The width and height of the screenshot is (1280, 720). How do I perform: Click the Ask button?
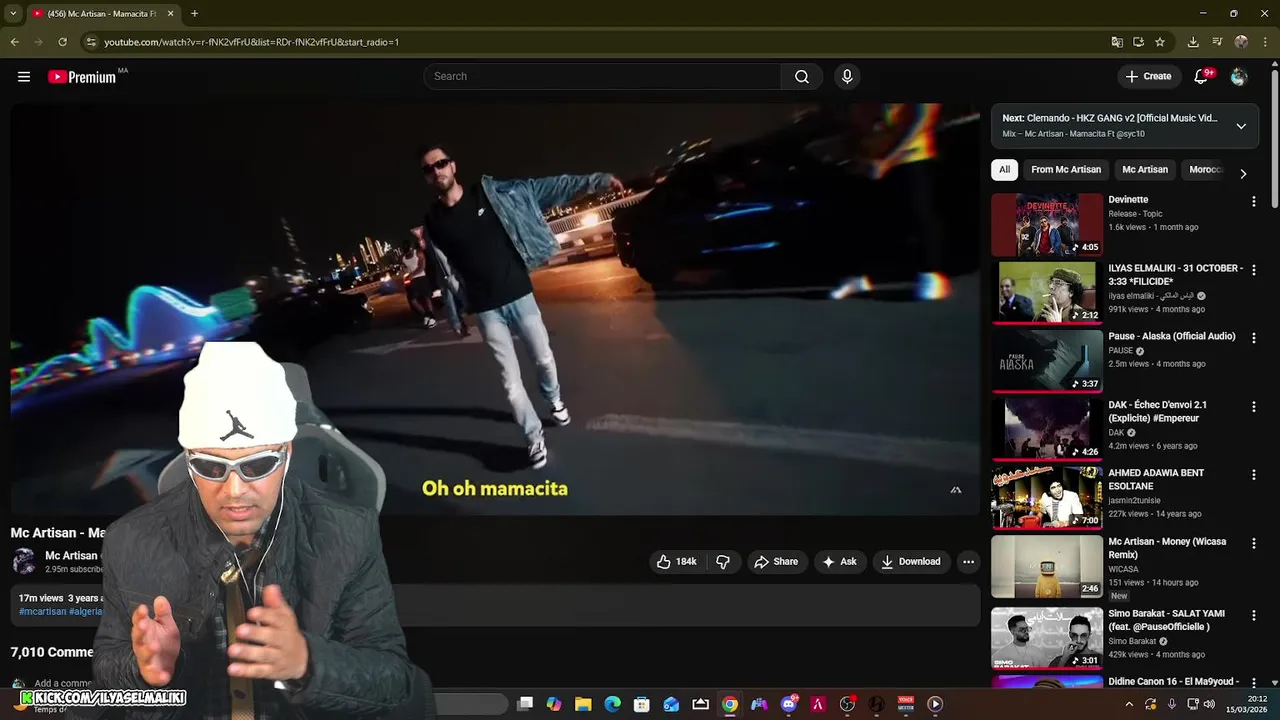pyautogui.click(x=839, y=562)
